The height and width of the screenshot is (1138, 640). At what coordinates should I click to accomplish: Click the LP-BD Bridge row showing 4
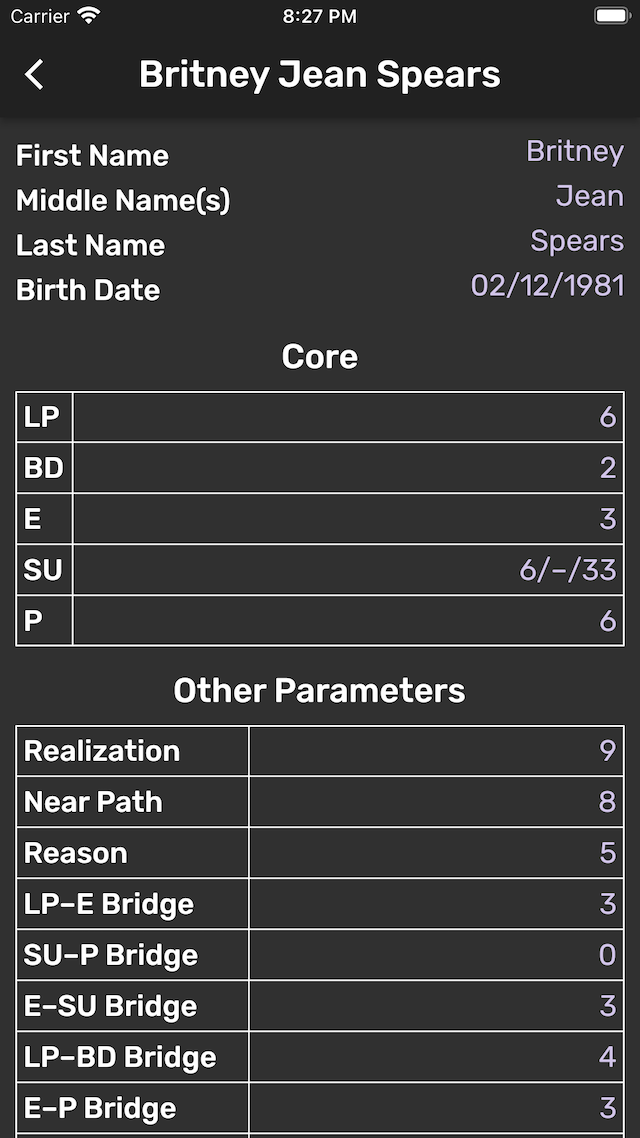tap(320, 1056)
